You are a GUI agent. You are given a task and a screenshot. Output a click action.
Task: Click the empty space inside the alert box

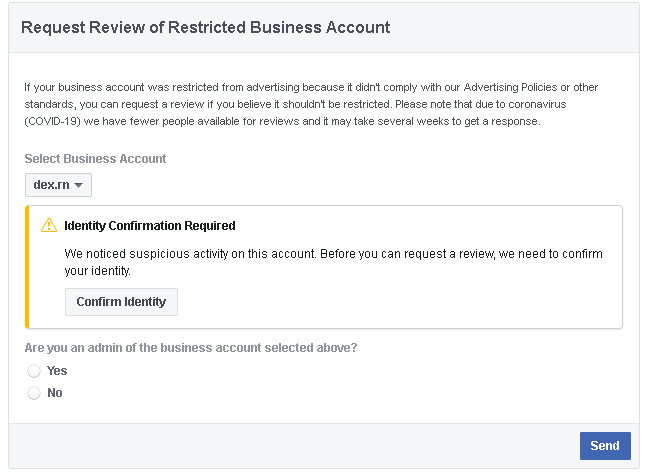[x=400, y=302]
